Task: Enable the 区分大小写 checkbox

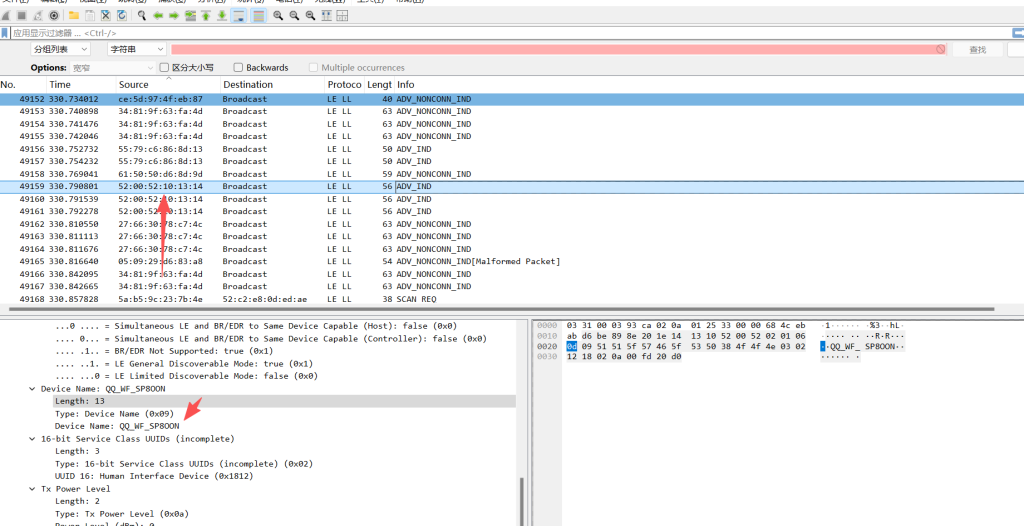Action: pyautogui.click(x=165, y=68)
